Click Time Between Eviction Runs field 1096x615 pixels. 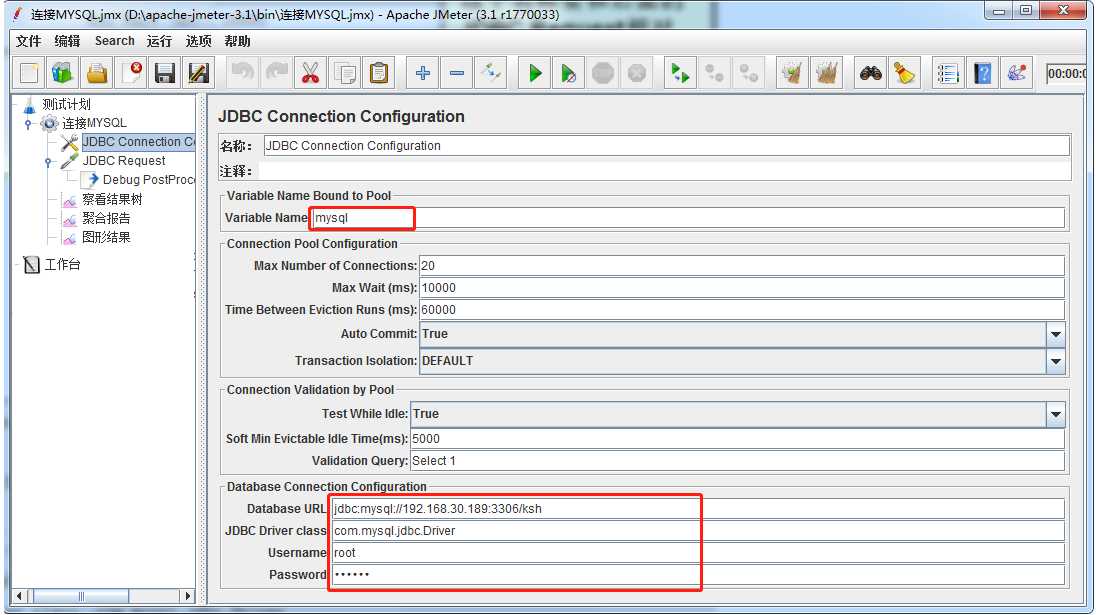742,310
